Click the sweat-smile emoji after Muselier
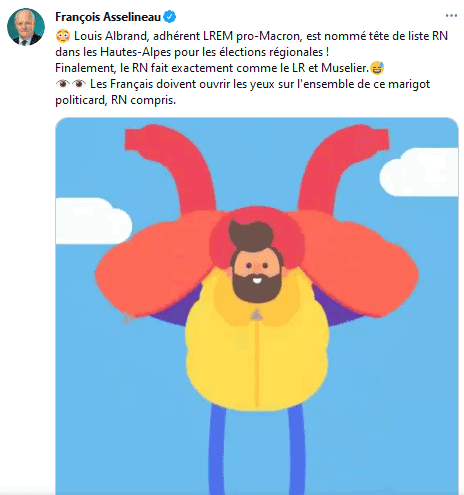 377,68
